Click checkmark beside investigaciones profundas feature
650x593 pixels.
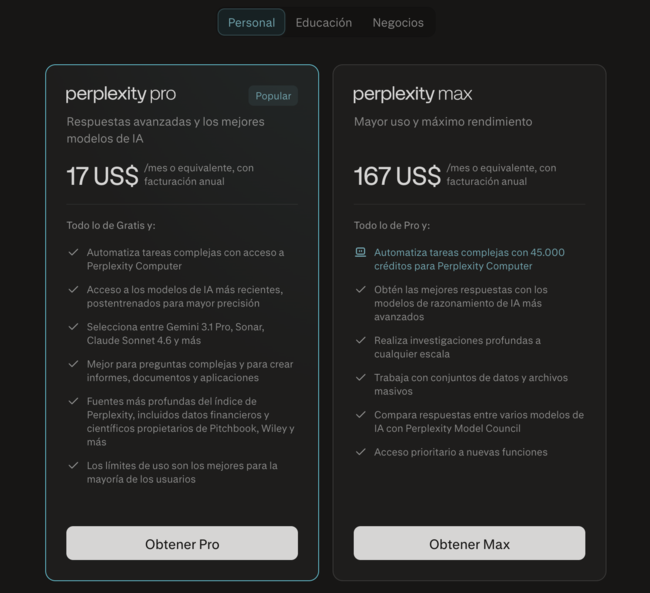pos(360,341)
